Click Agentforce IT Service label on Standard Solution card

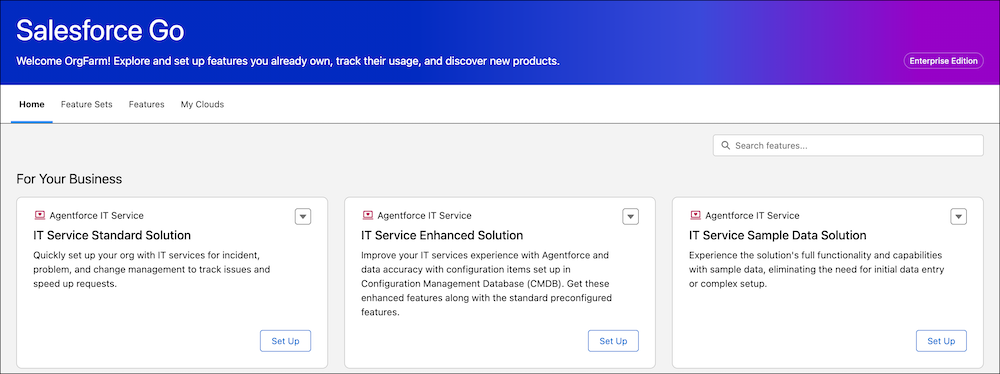(96, 216)
